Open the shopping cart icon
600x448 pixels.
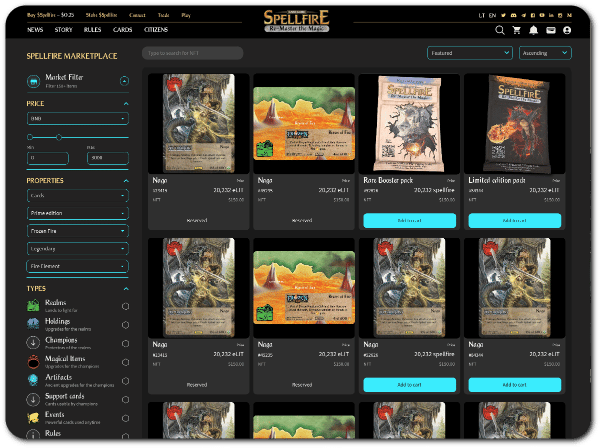click(516, 30)
